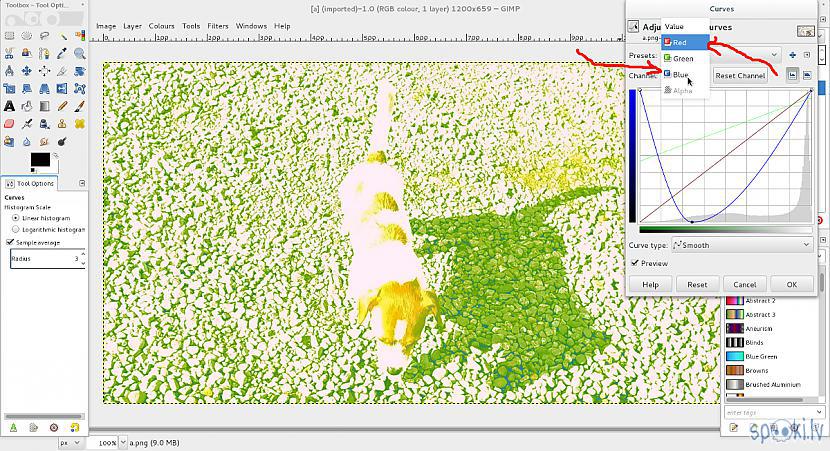Click the Cancel button in Curves
Image resolution: width=830 pixels, height=451 pixels.
click(744, 284)
